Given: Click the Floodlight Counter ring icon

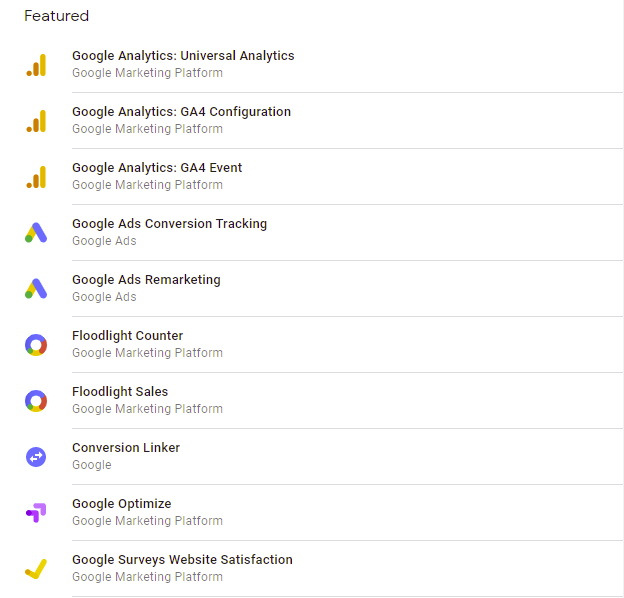Looking at the screenshot, I should (x=36, y=345).
